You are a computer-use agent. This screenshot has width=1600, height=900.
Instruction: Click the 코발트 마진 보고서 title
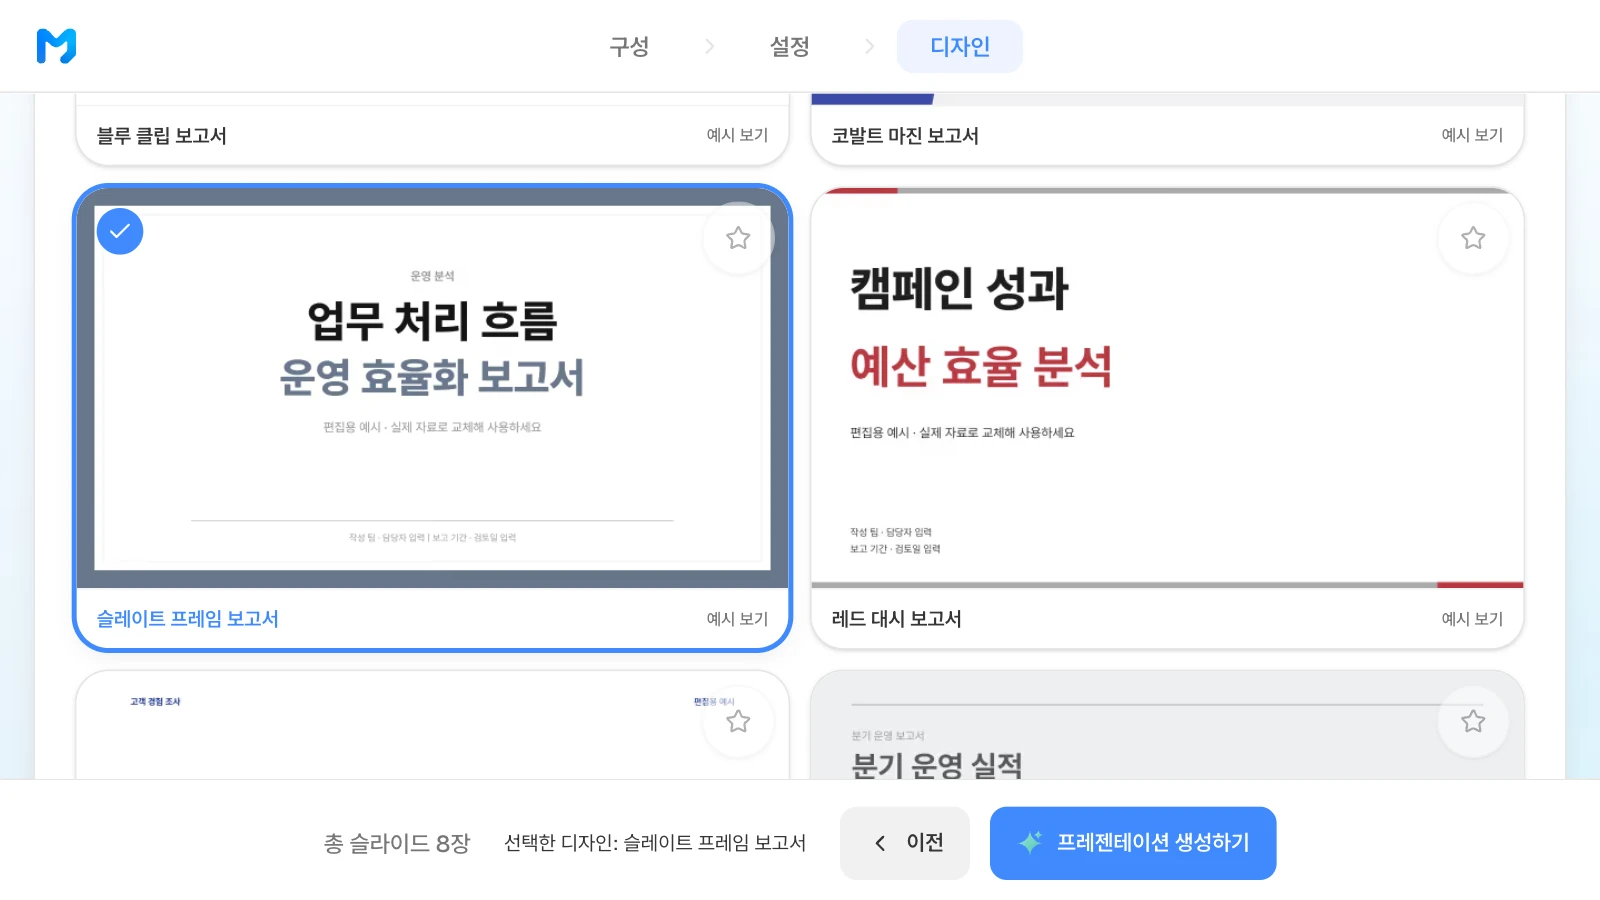(x=905, y=136)
